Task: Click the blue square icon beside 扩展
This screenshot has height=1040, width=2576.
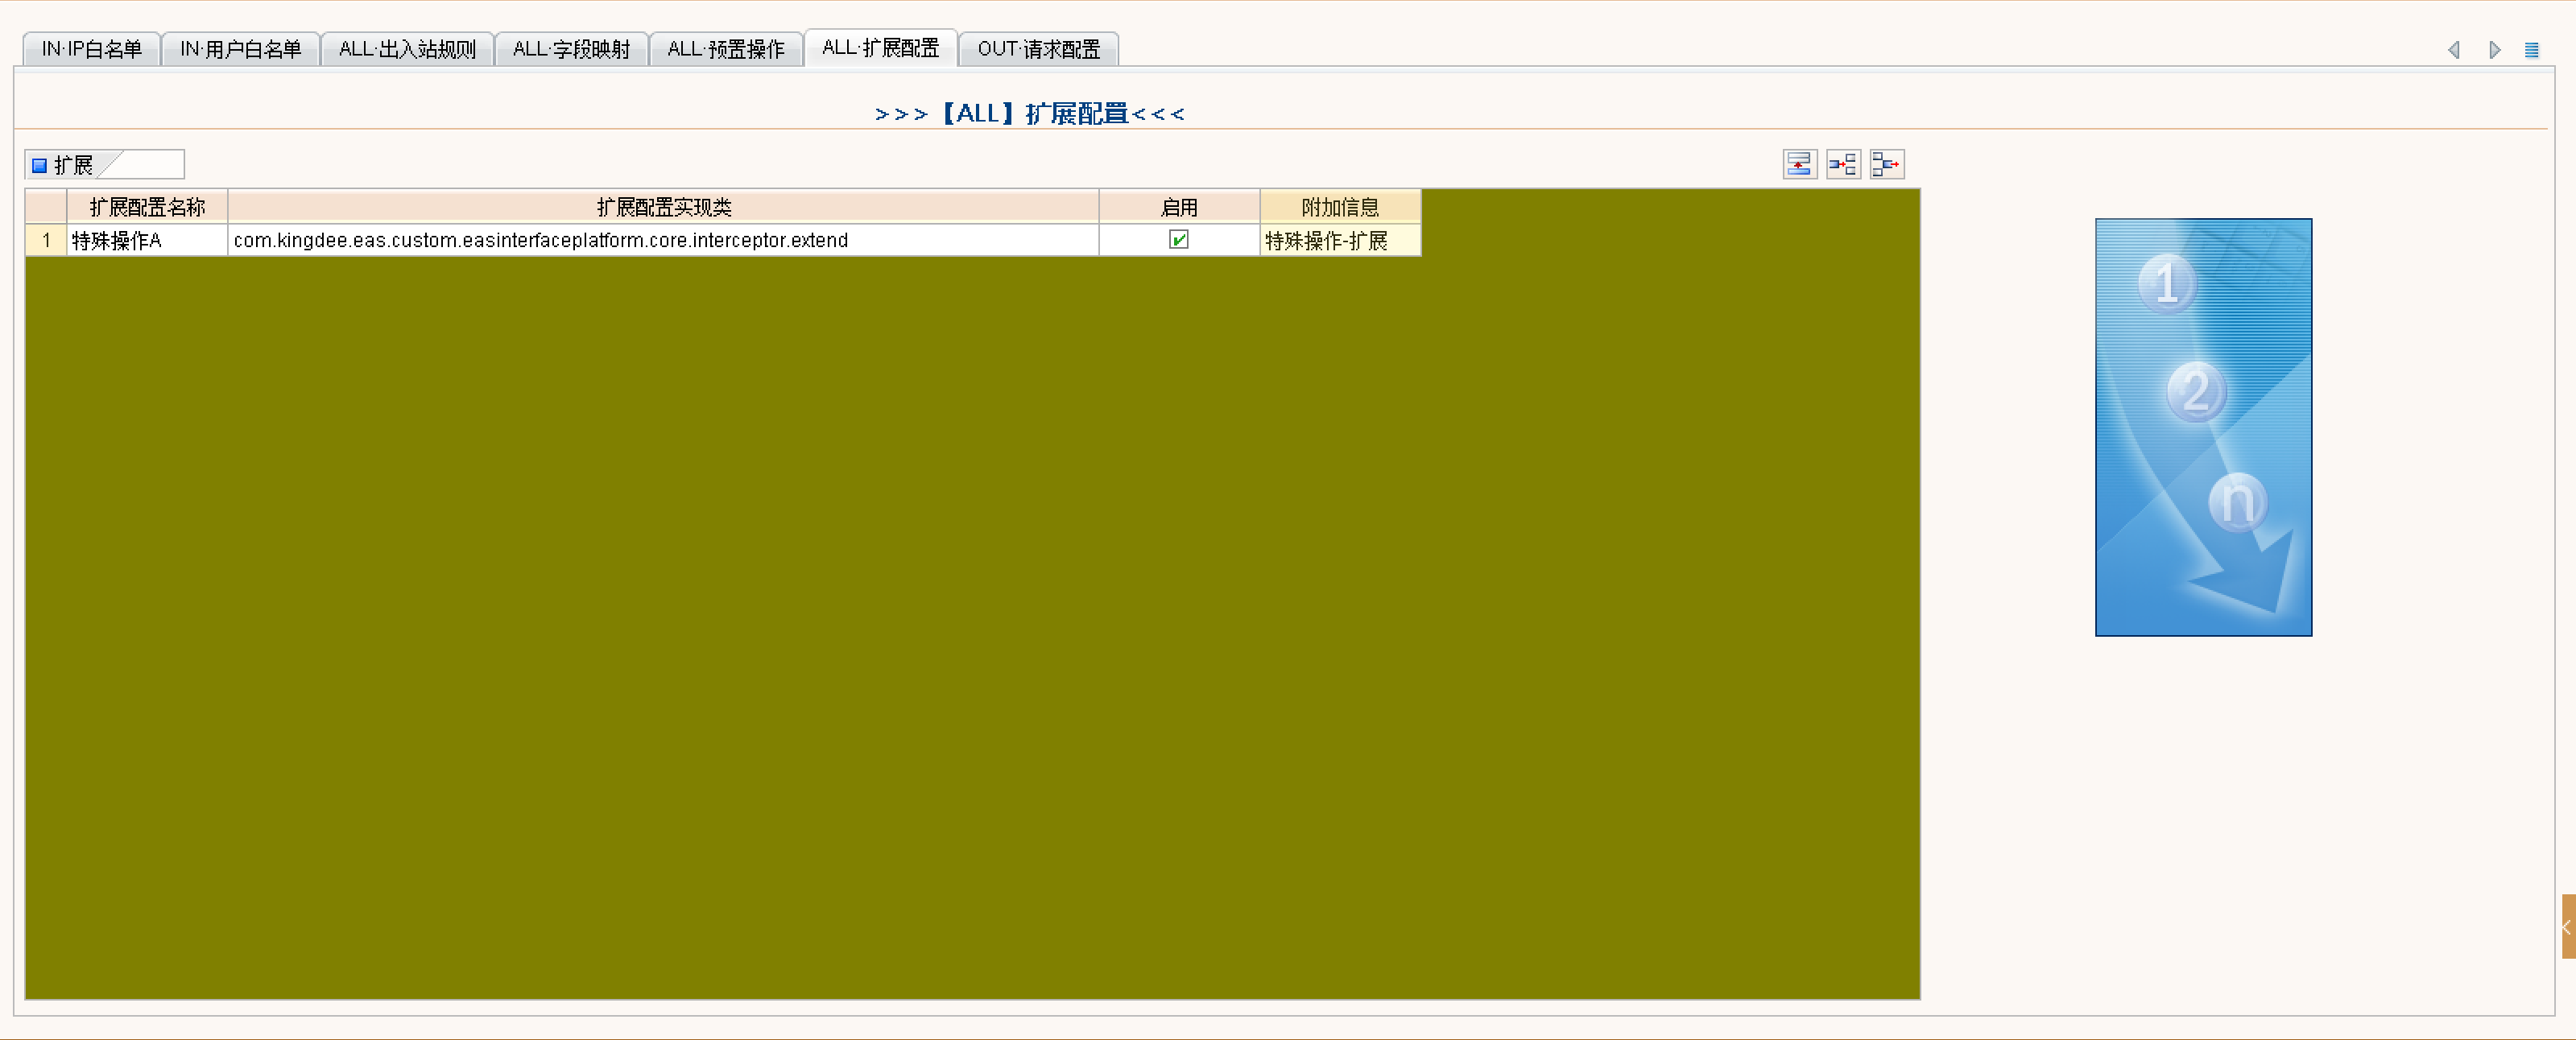Action: (40, 165)
